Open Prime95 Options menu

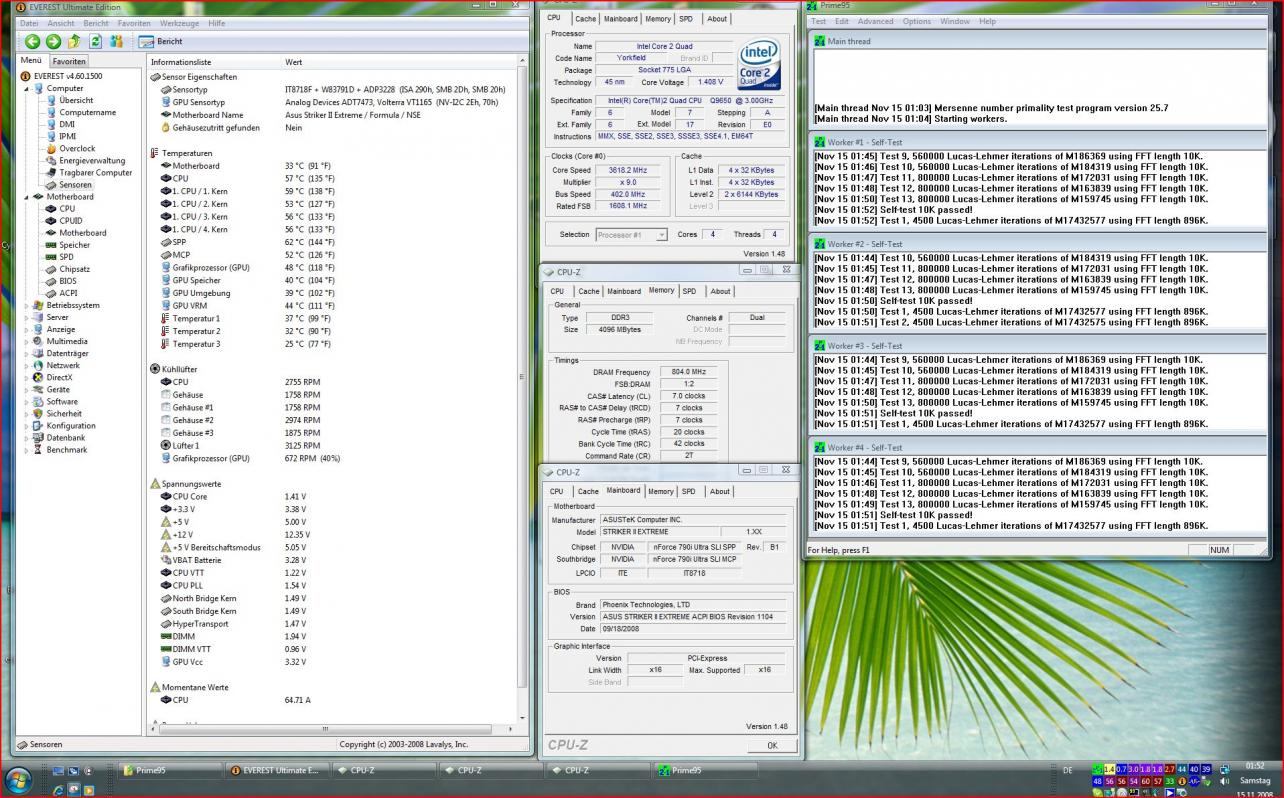916,21
